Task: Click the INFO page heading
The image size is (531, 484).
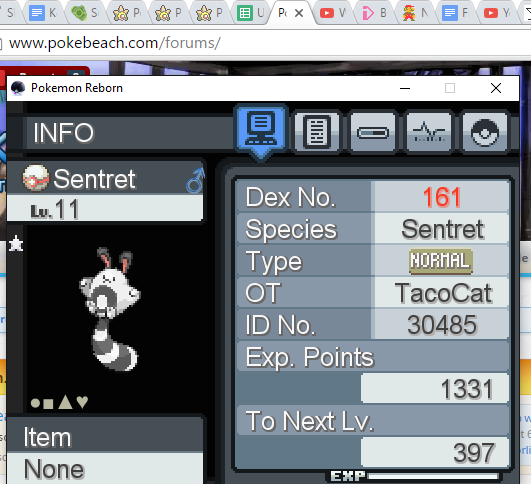Action: 63,132
